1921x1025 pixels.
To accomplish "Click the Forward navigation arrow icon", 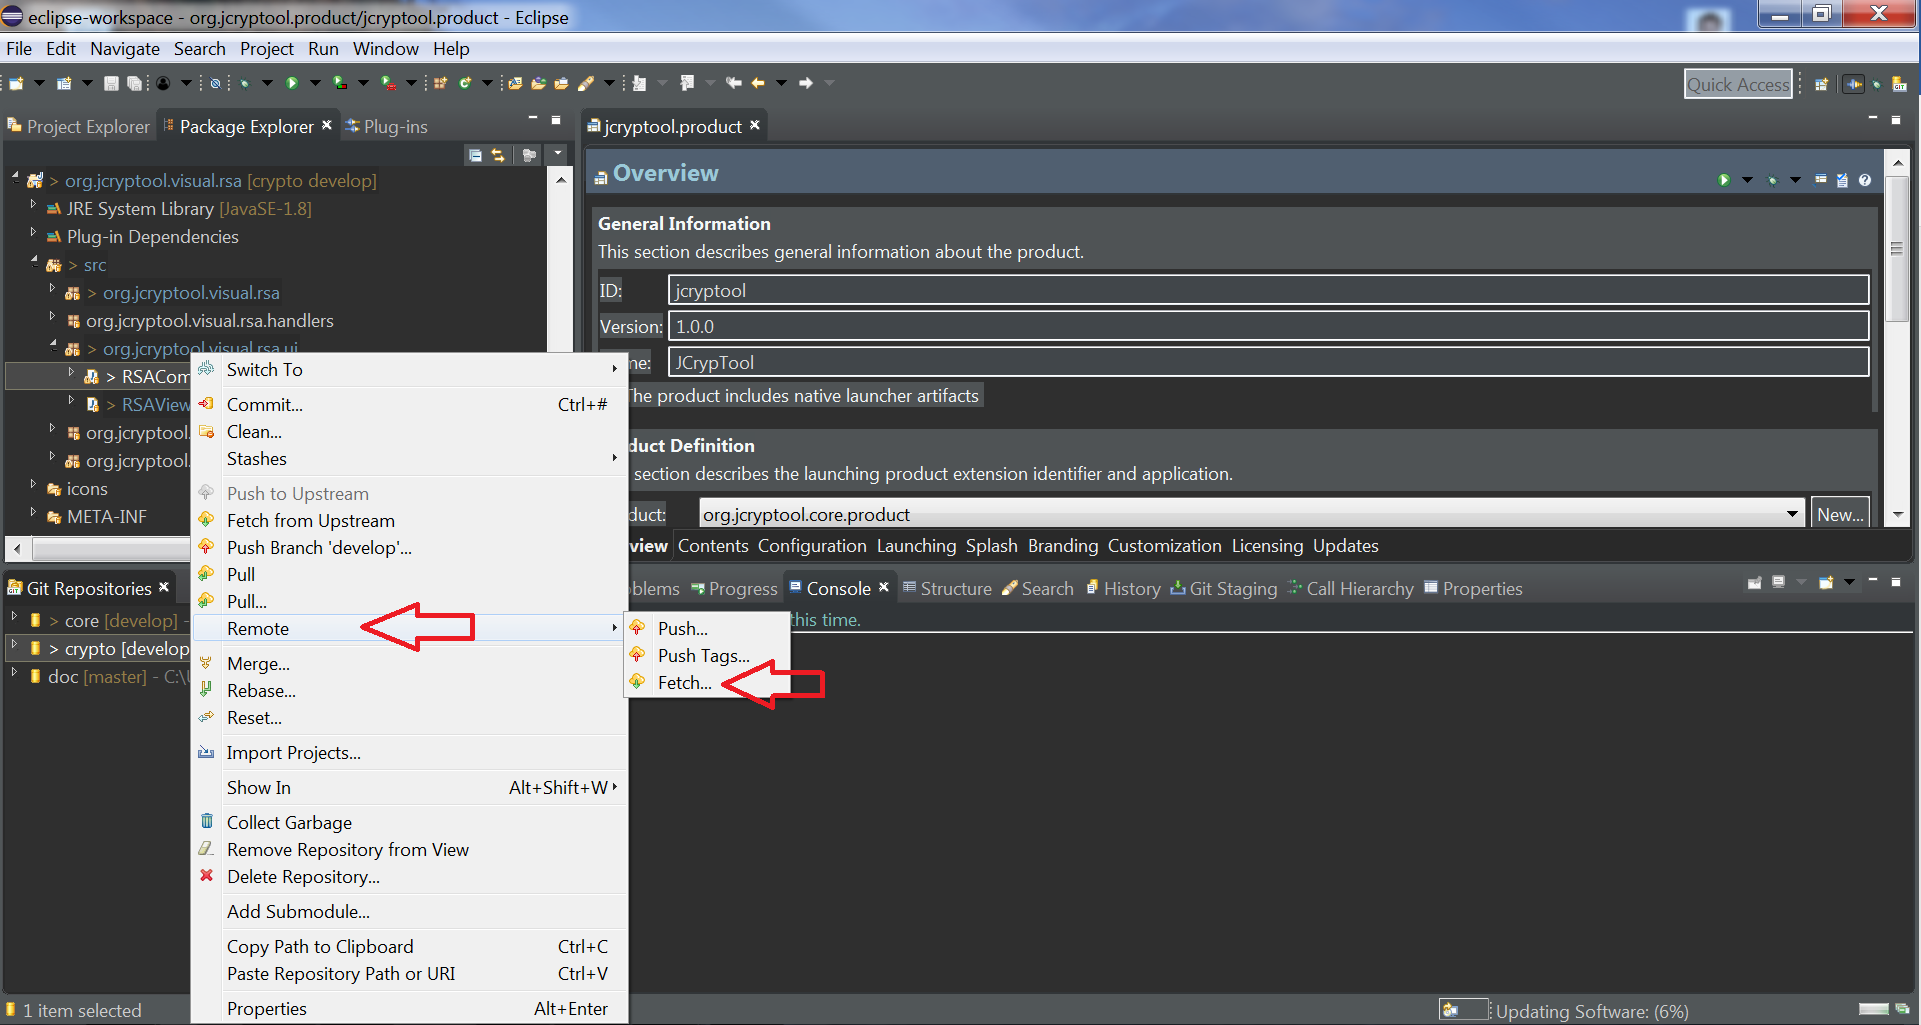I will point(806,83).
